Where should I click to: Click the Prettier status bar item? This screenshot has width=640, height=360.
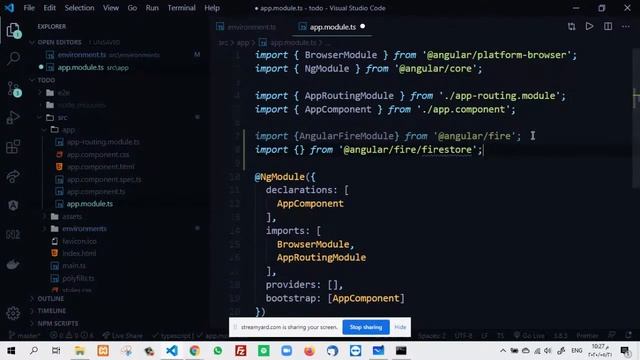587,335
